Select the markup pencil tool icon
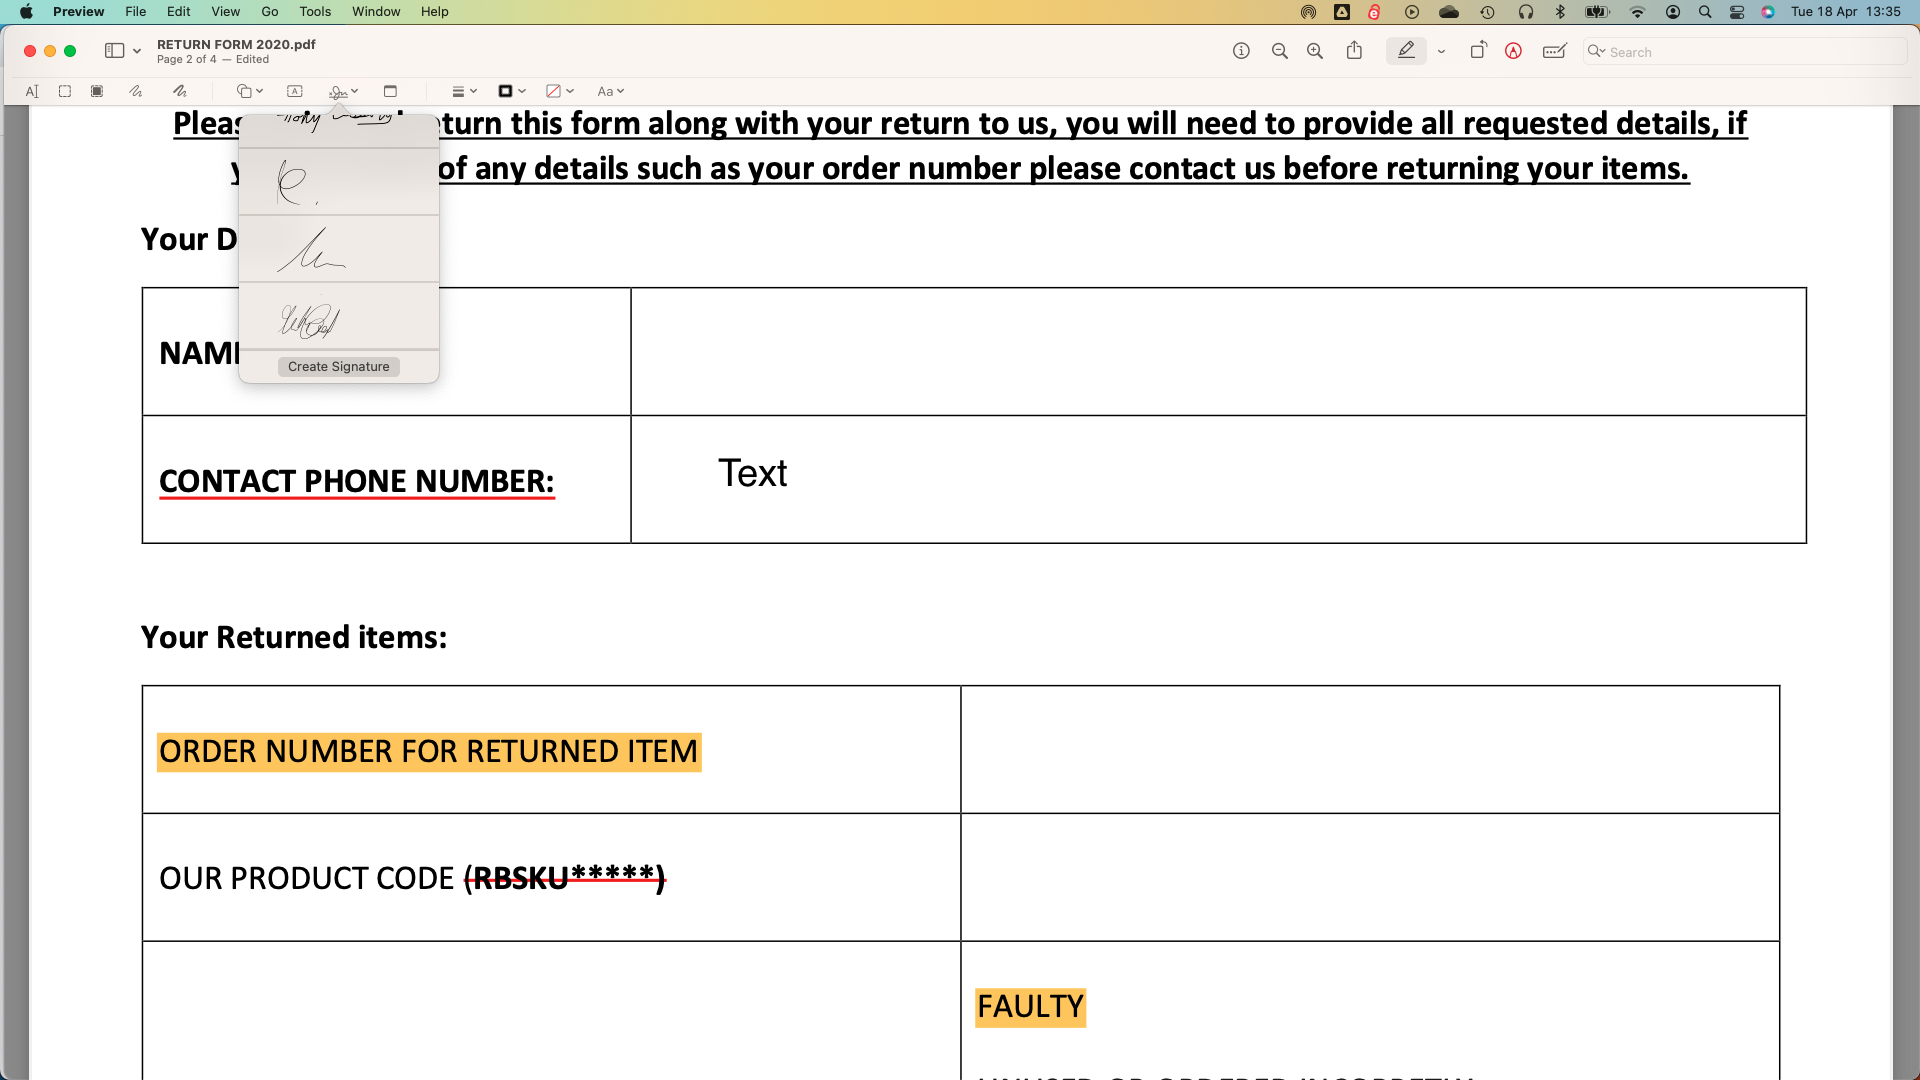 [1407, 50]
